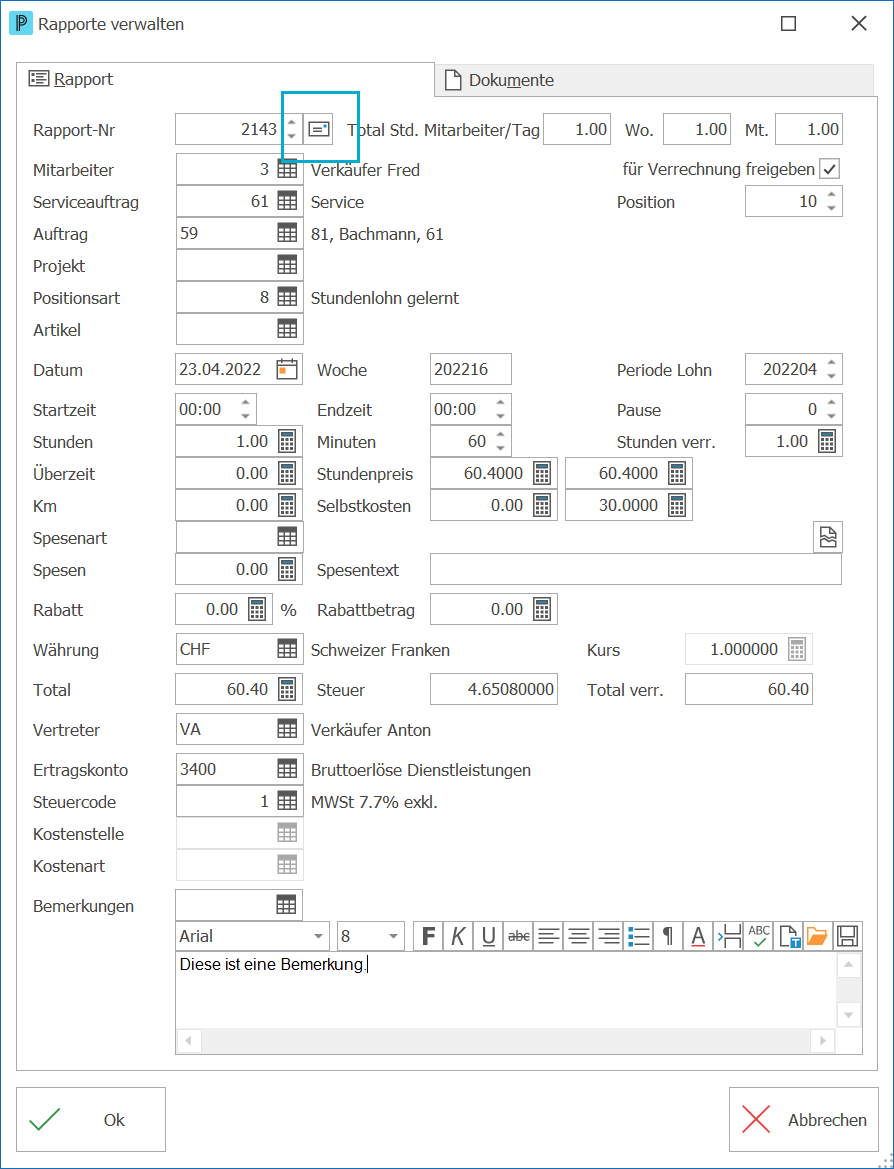Increase the Rapport-Nr with the up spinner

click(292, 123)
